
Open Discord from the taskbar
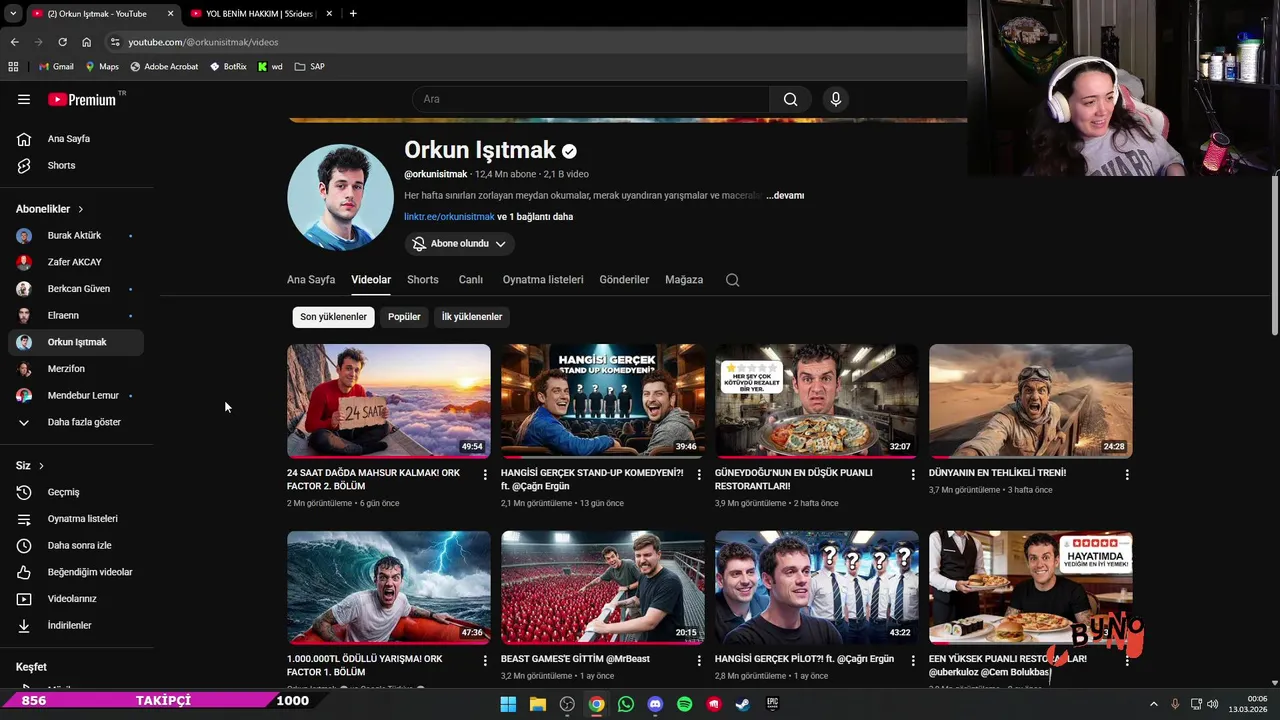coord(655,704)
